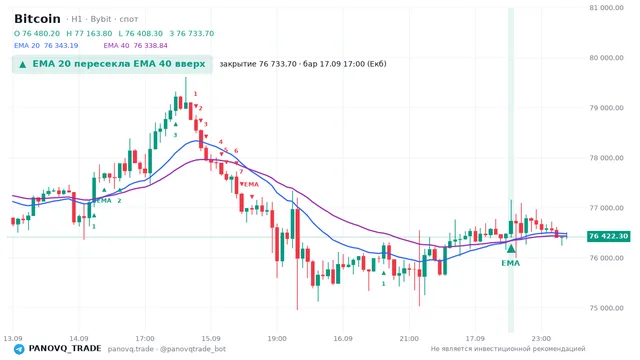The image size is (640, 360).
Task: Click the 78 000.00 price axis label
Action: coord(607,158)
